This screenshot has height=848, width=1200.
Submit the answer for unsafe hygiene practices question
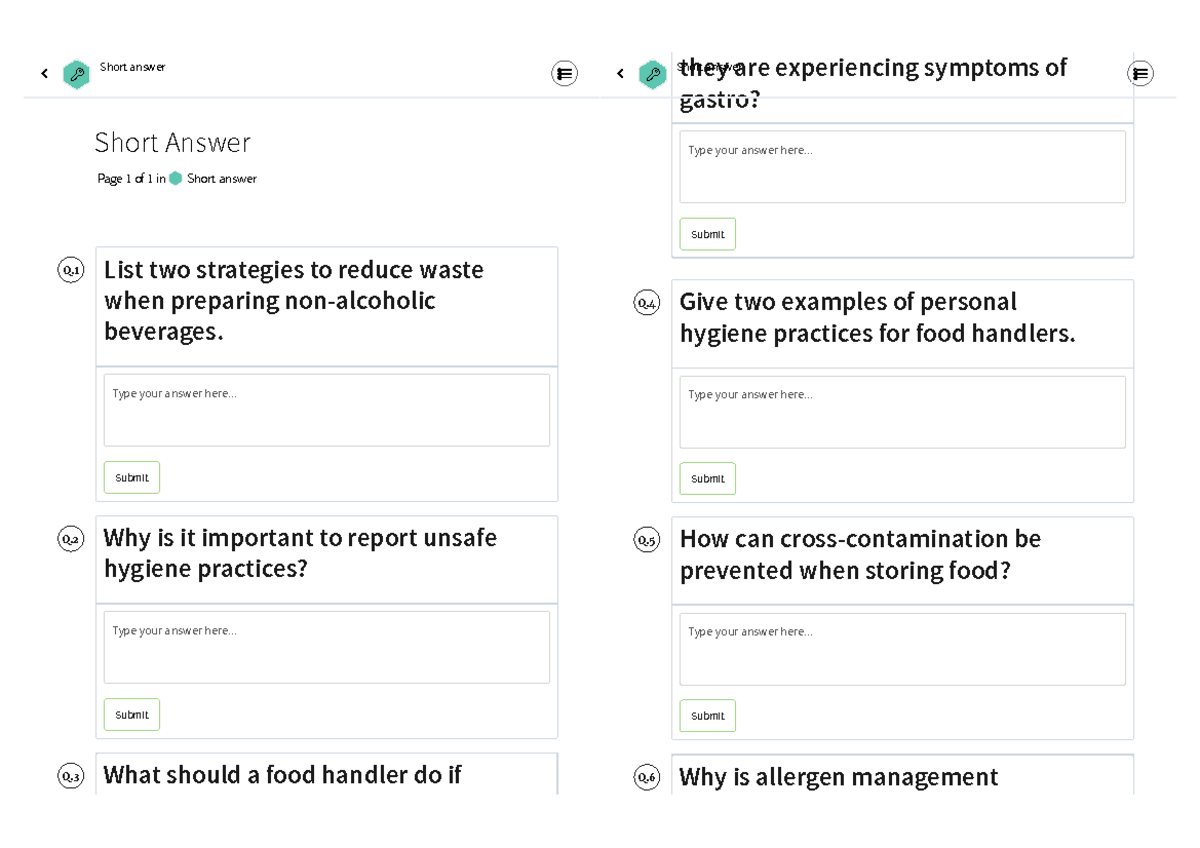point(132,715)
